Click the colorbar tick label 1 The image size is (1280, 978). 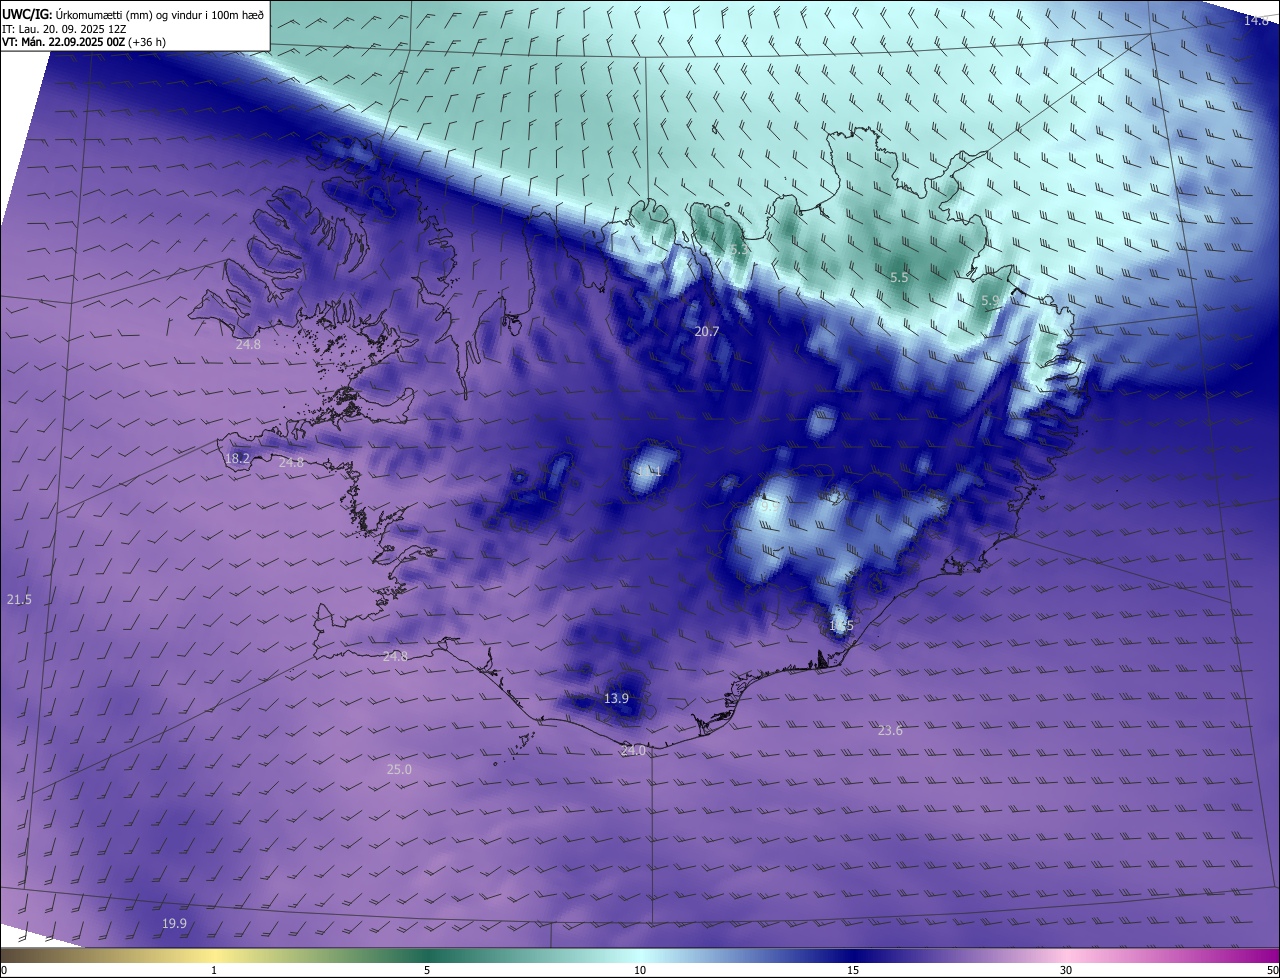pos(214,970)
